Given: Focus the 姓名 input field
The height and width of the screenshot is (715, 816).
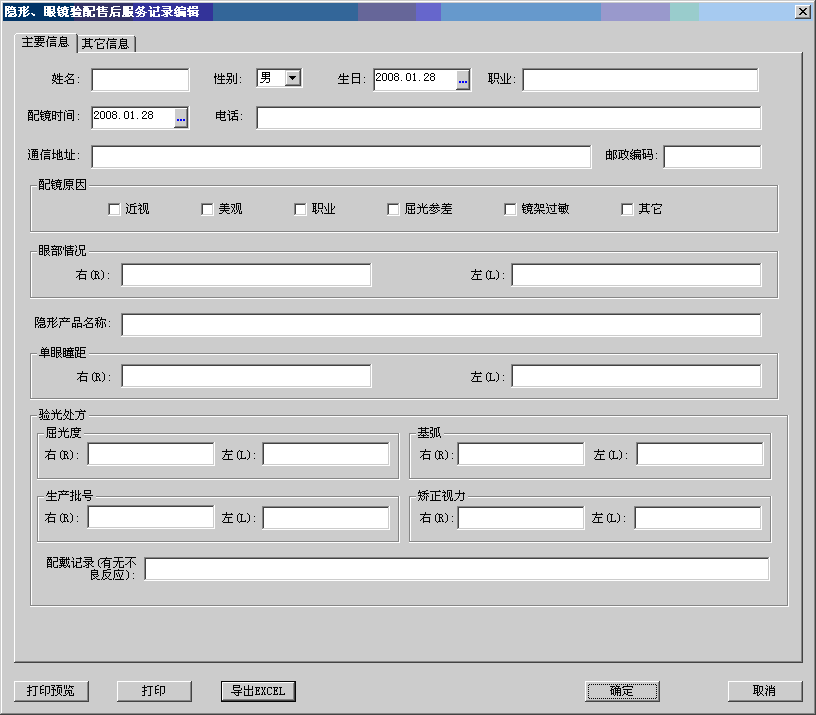Looking at the screenshot, I should point(141,80).
